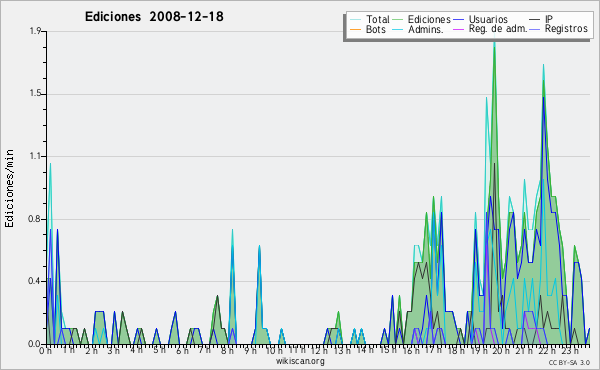Click the '5 h' x-axis label
The height and width of the screenshot is (370, 600).
[159, 350]
